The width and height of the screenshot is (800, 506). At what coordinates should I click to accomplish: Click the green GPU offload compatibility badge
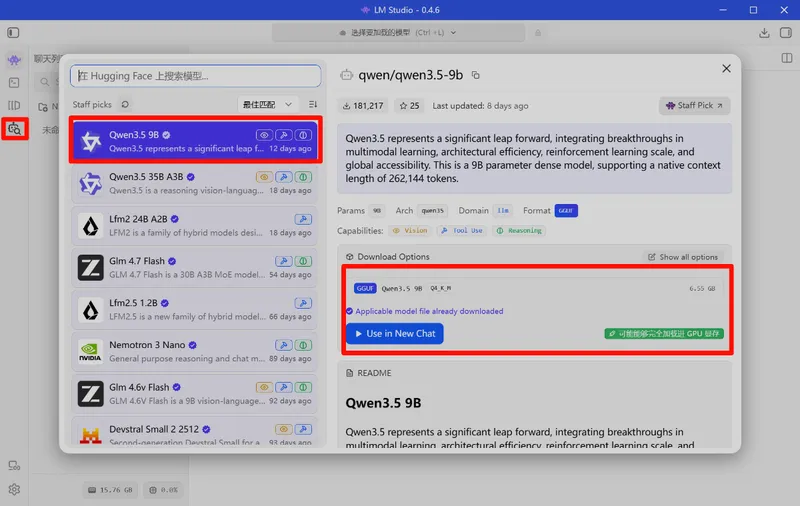(x=664, y=334)
